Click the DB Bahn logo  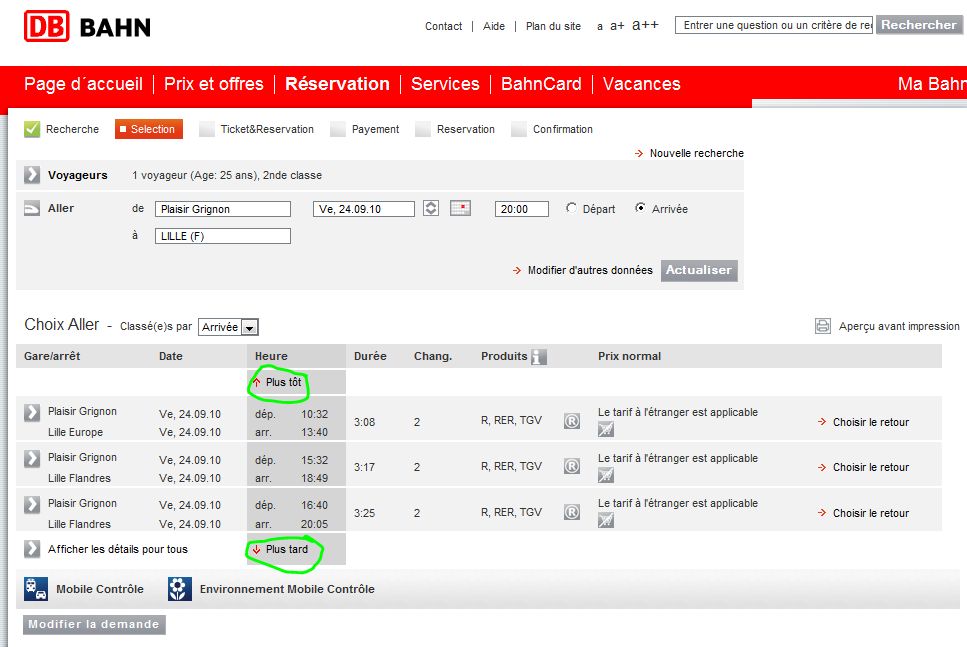(87, 27)
